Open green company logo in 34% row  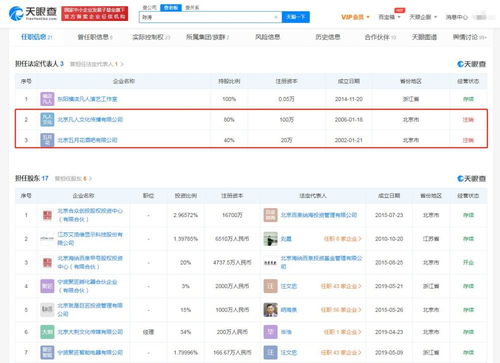47,332
